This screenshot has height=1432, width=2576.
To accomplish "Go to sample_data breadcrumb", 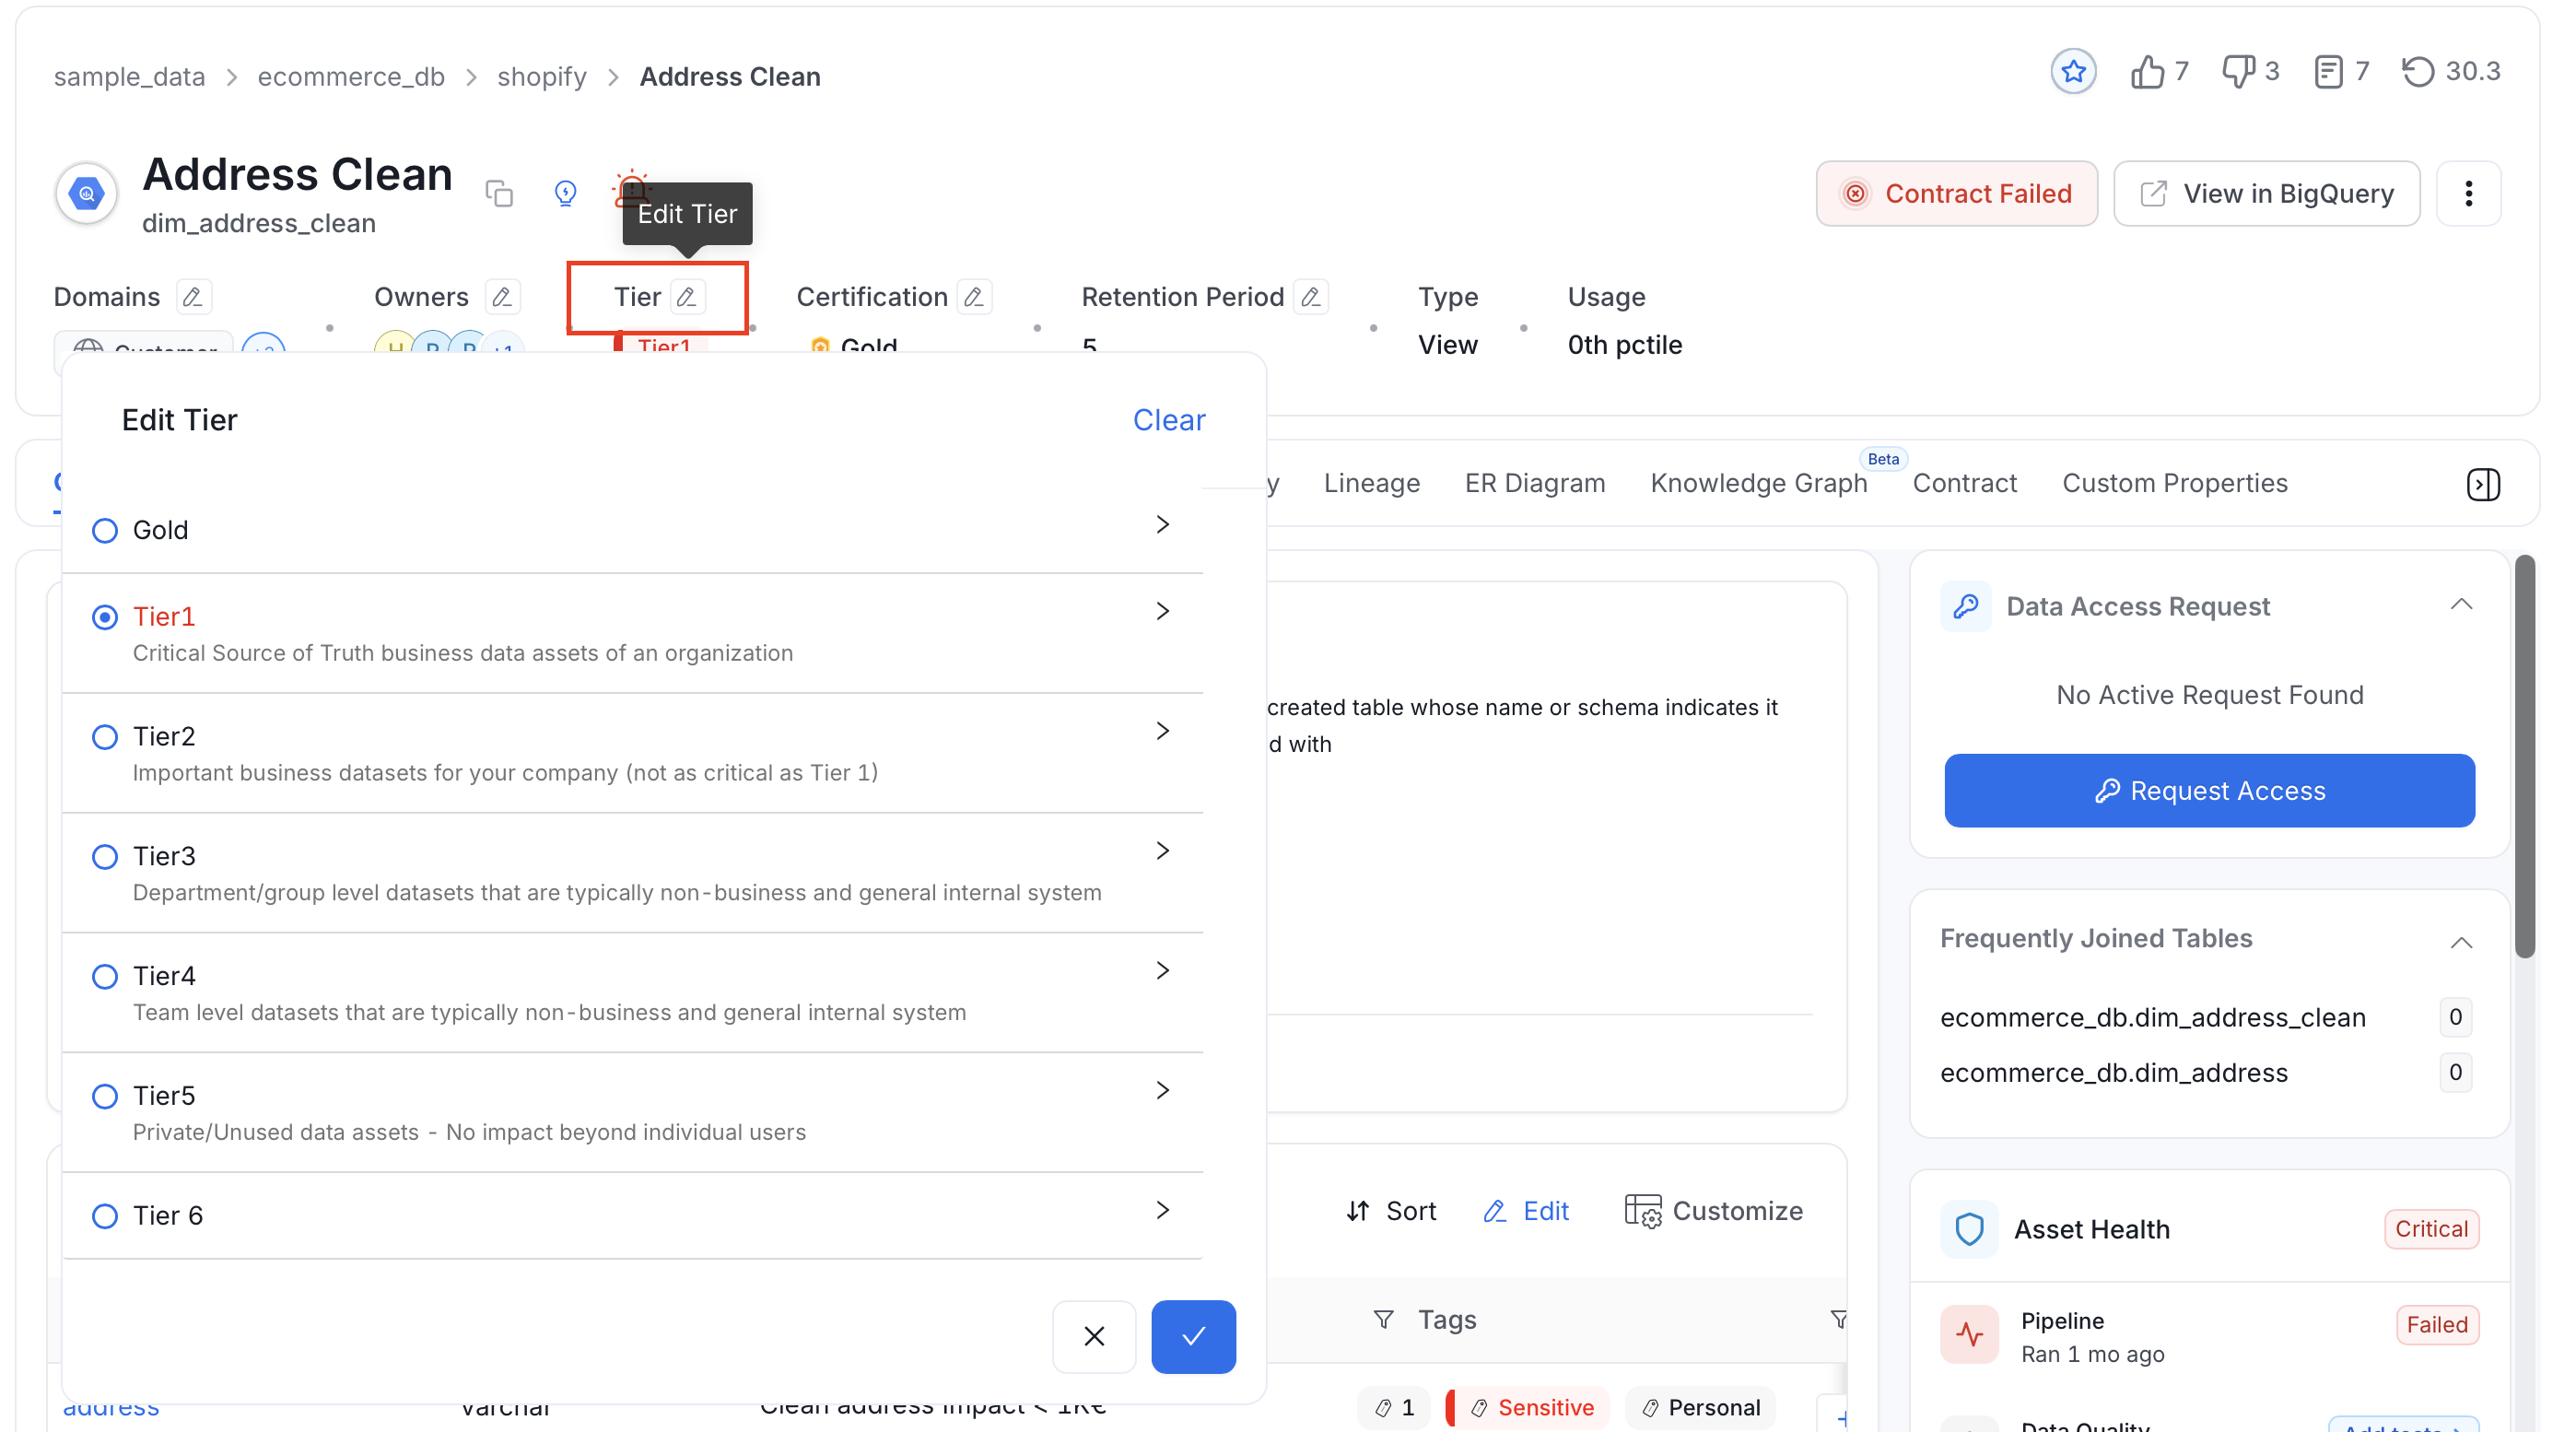I will click(x=129, y=77).
